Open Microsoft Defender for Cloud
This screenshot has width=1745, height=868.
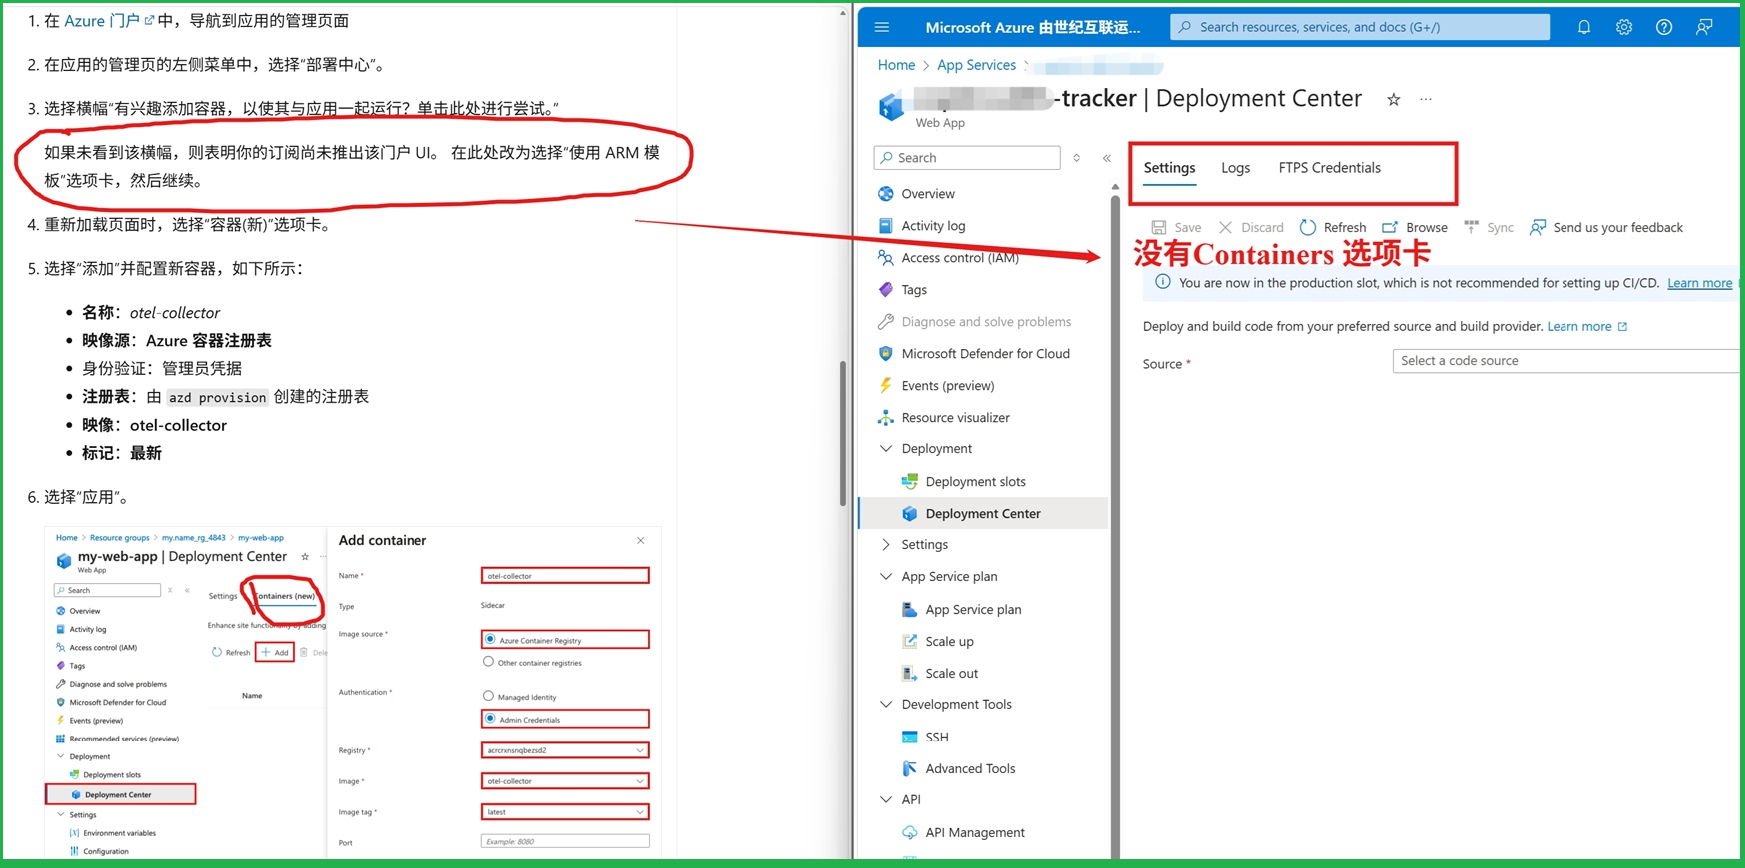985,354
